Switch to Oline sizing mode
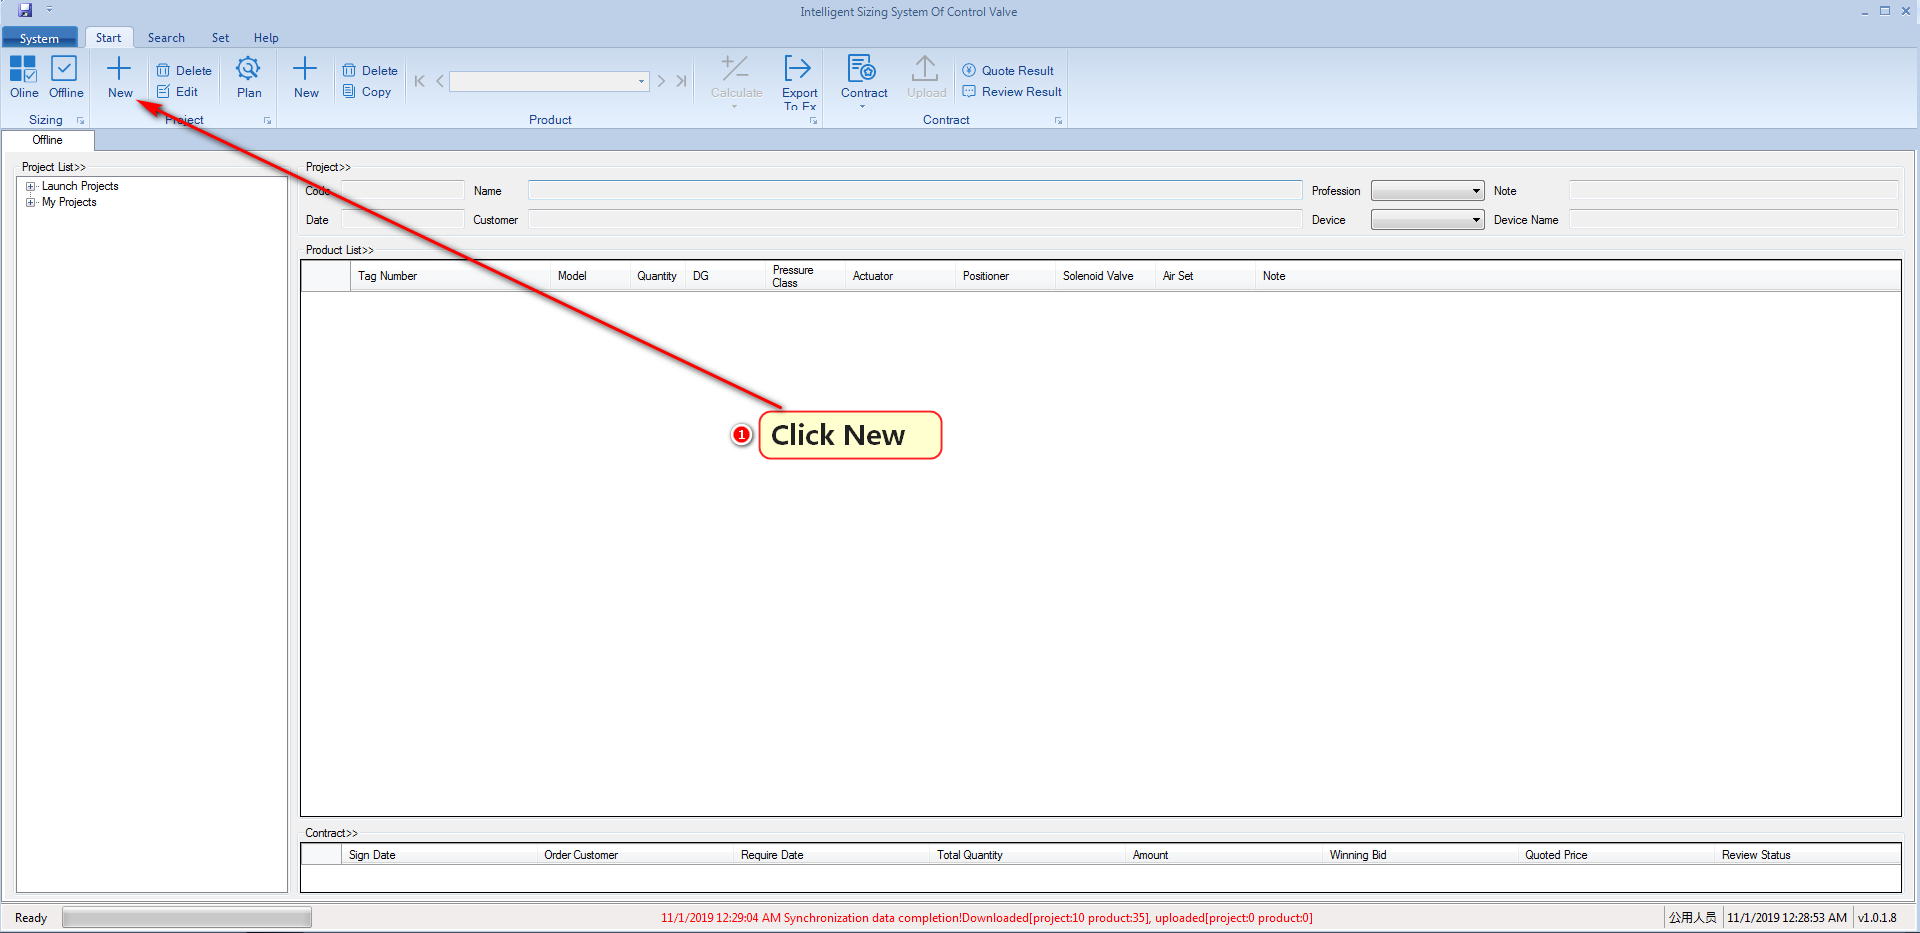Viewport: 1920px width, 933px height. coord(24,77)
